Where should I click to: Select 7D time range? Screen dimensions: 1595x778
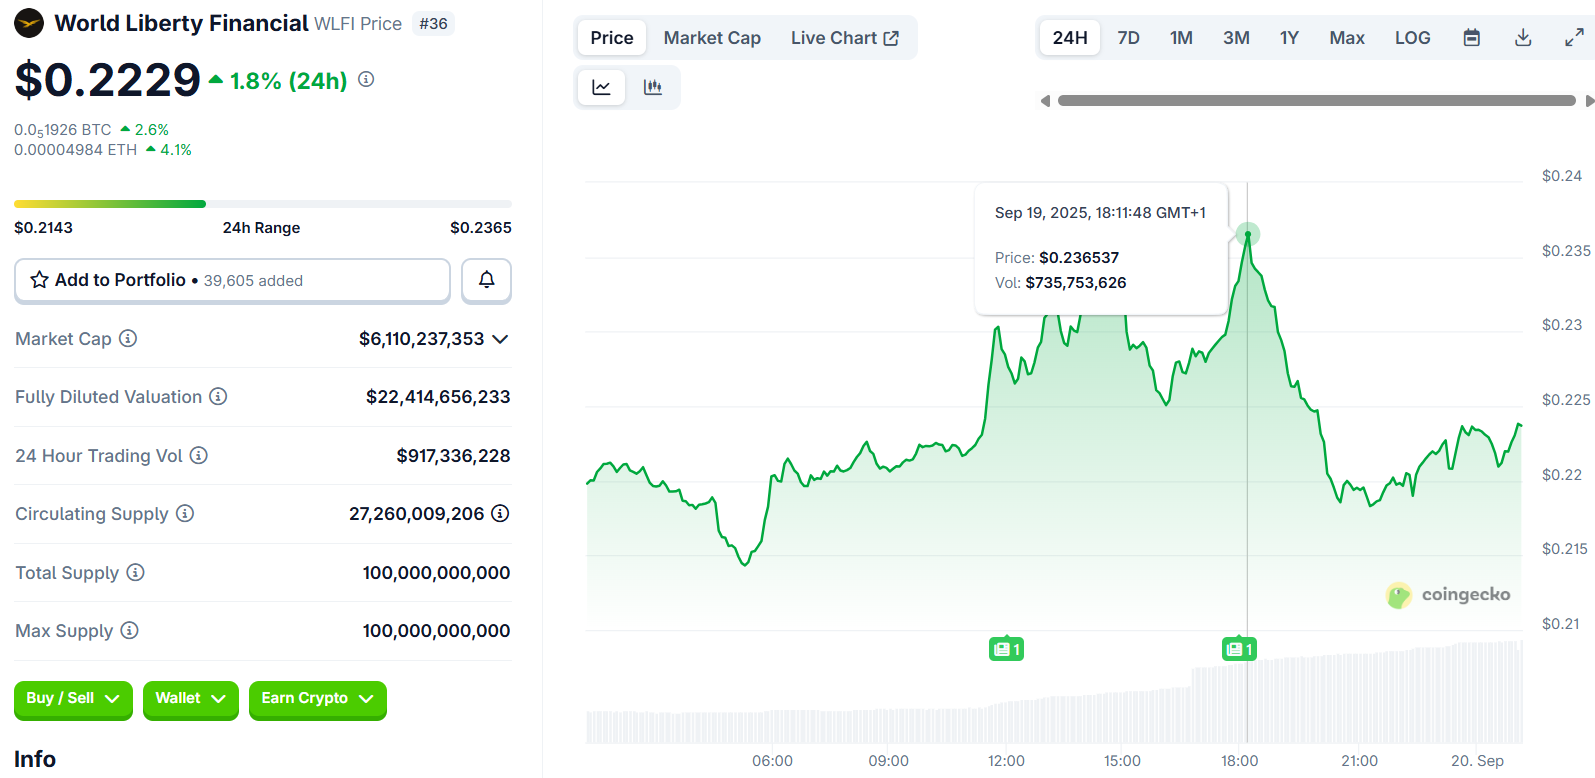point(1128,38)
